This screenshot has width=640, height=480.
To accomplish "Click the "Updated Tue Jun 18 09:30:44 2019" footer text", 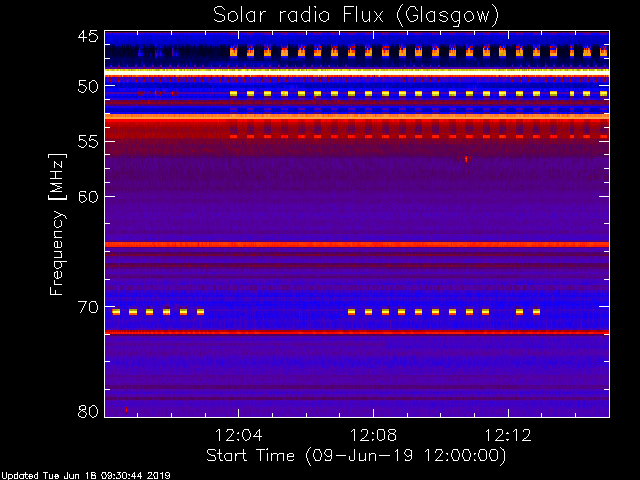I will pyautogui.click(x=86, y=476).
